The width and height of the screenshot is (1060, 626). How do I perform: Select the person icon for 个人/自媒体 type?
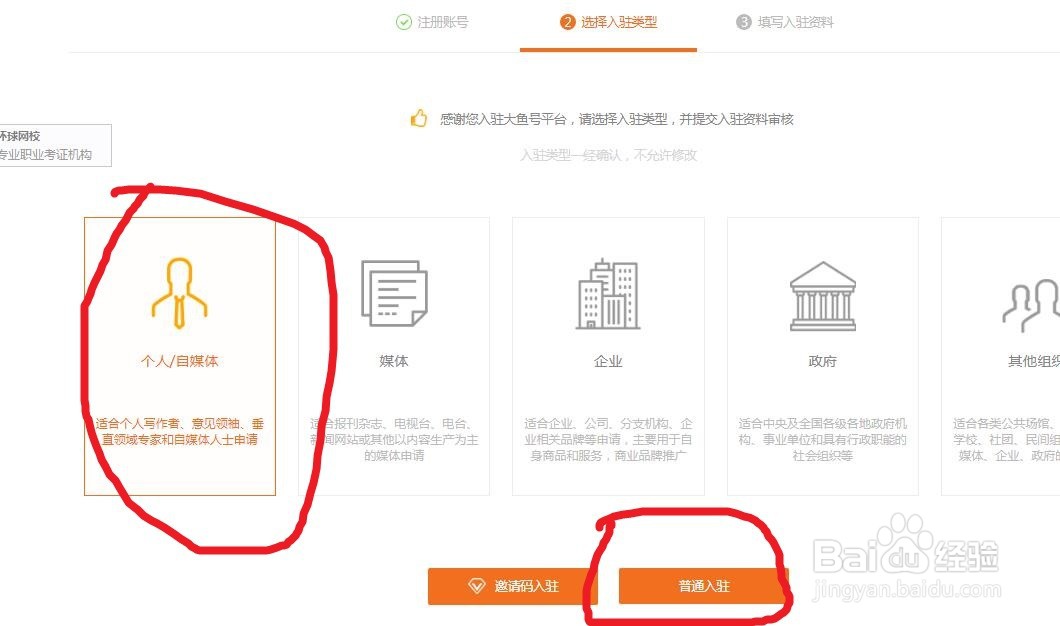(180, 293)
